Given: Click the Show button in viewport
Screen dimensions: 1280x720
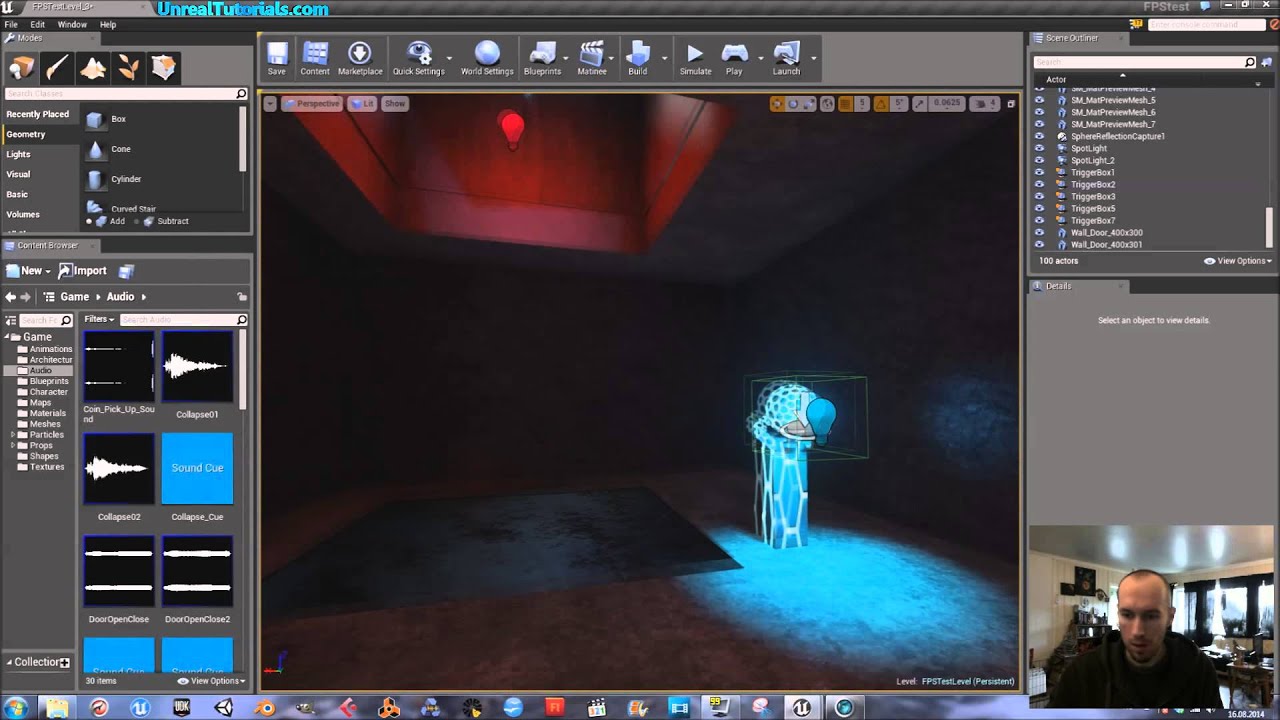Looking at the screenshot, I should click(395, 104).
